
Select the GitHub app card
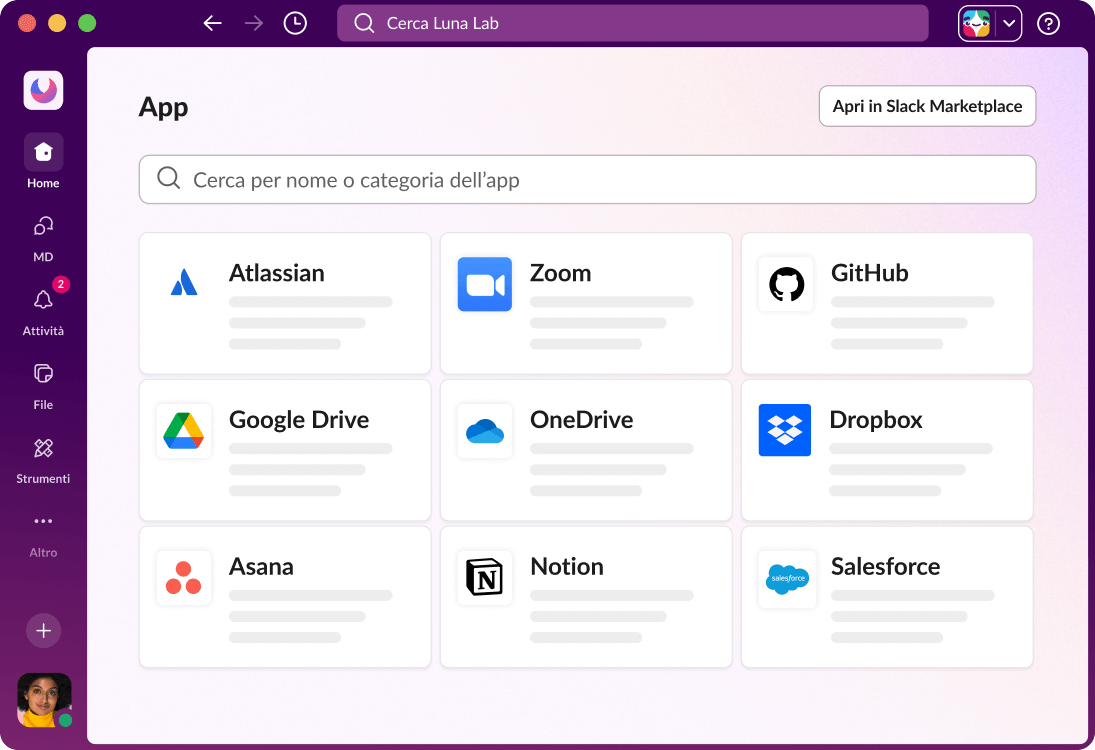click(x=887, y=304)
